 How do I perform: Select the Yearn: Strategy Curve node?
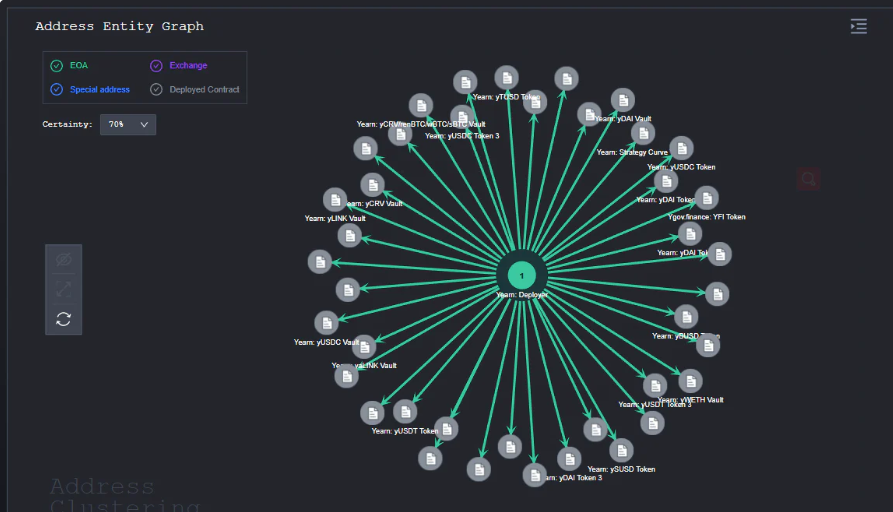pyautogui.click(x=643, y=133)
